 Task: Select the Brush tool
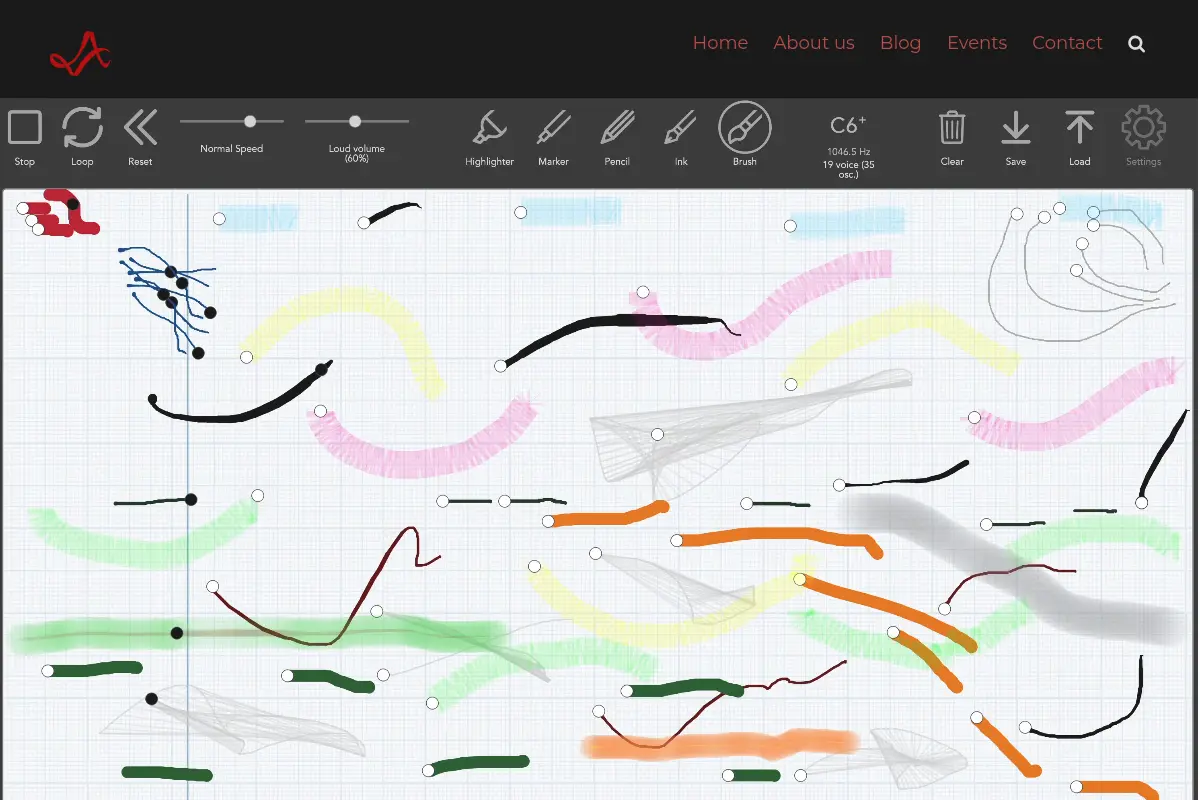(x=745, y=128)
